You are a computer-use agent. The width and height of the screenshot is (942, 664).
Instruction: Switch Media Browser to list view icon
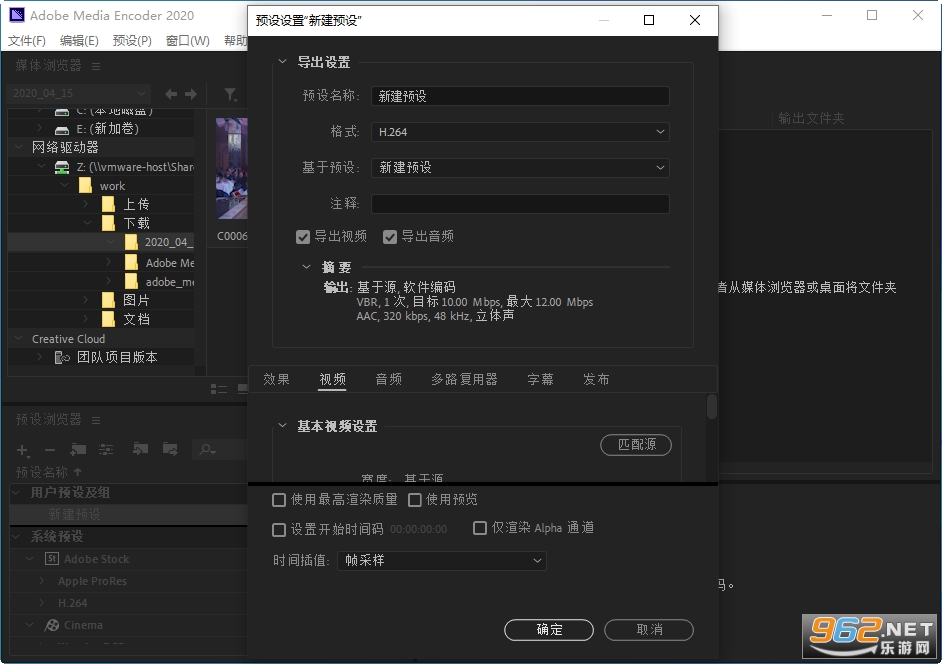tap(219, 389)
